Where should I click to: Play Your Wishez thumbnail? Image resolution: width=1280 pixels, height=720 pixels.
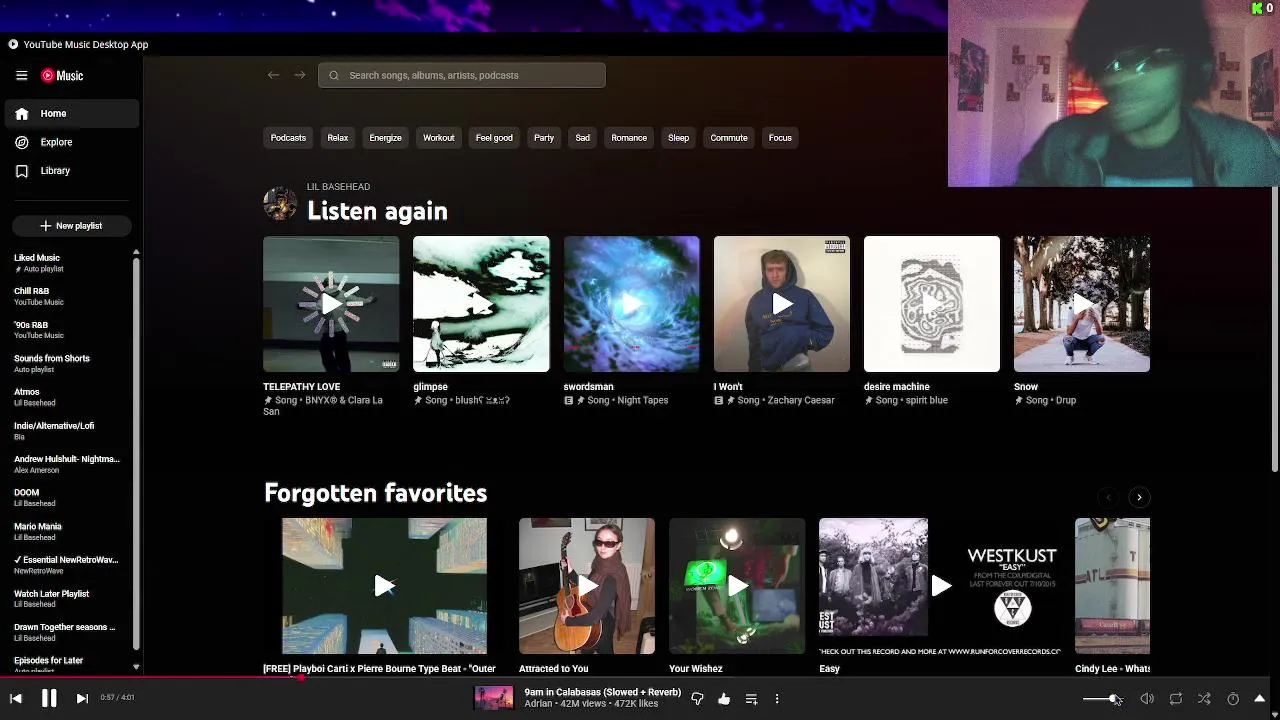tap(737, 586)
